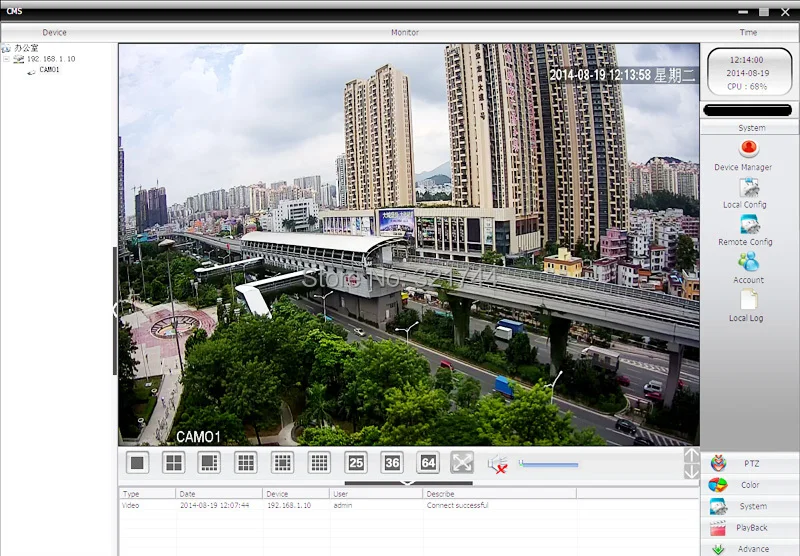Switch to 64-channel view
The width and height of the screenshot is (800, 556).
pos(428,463)
